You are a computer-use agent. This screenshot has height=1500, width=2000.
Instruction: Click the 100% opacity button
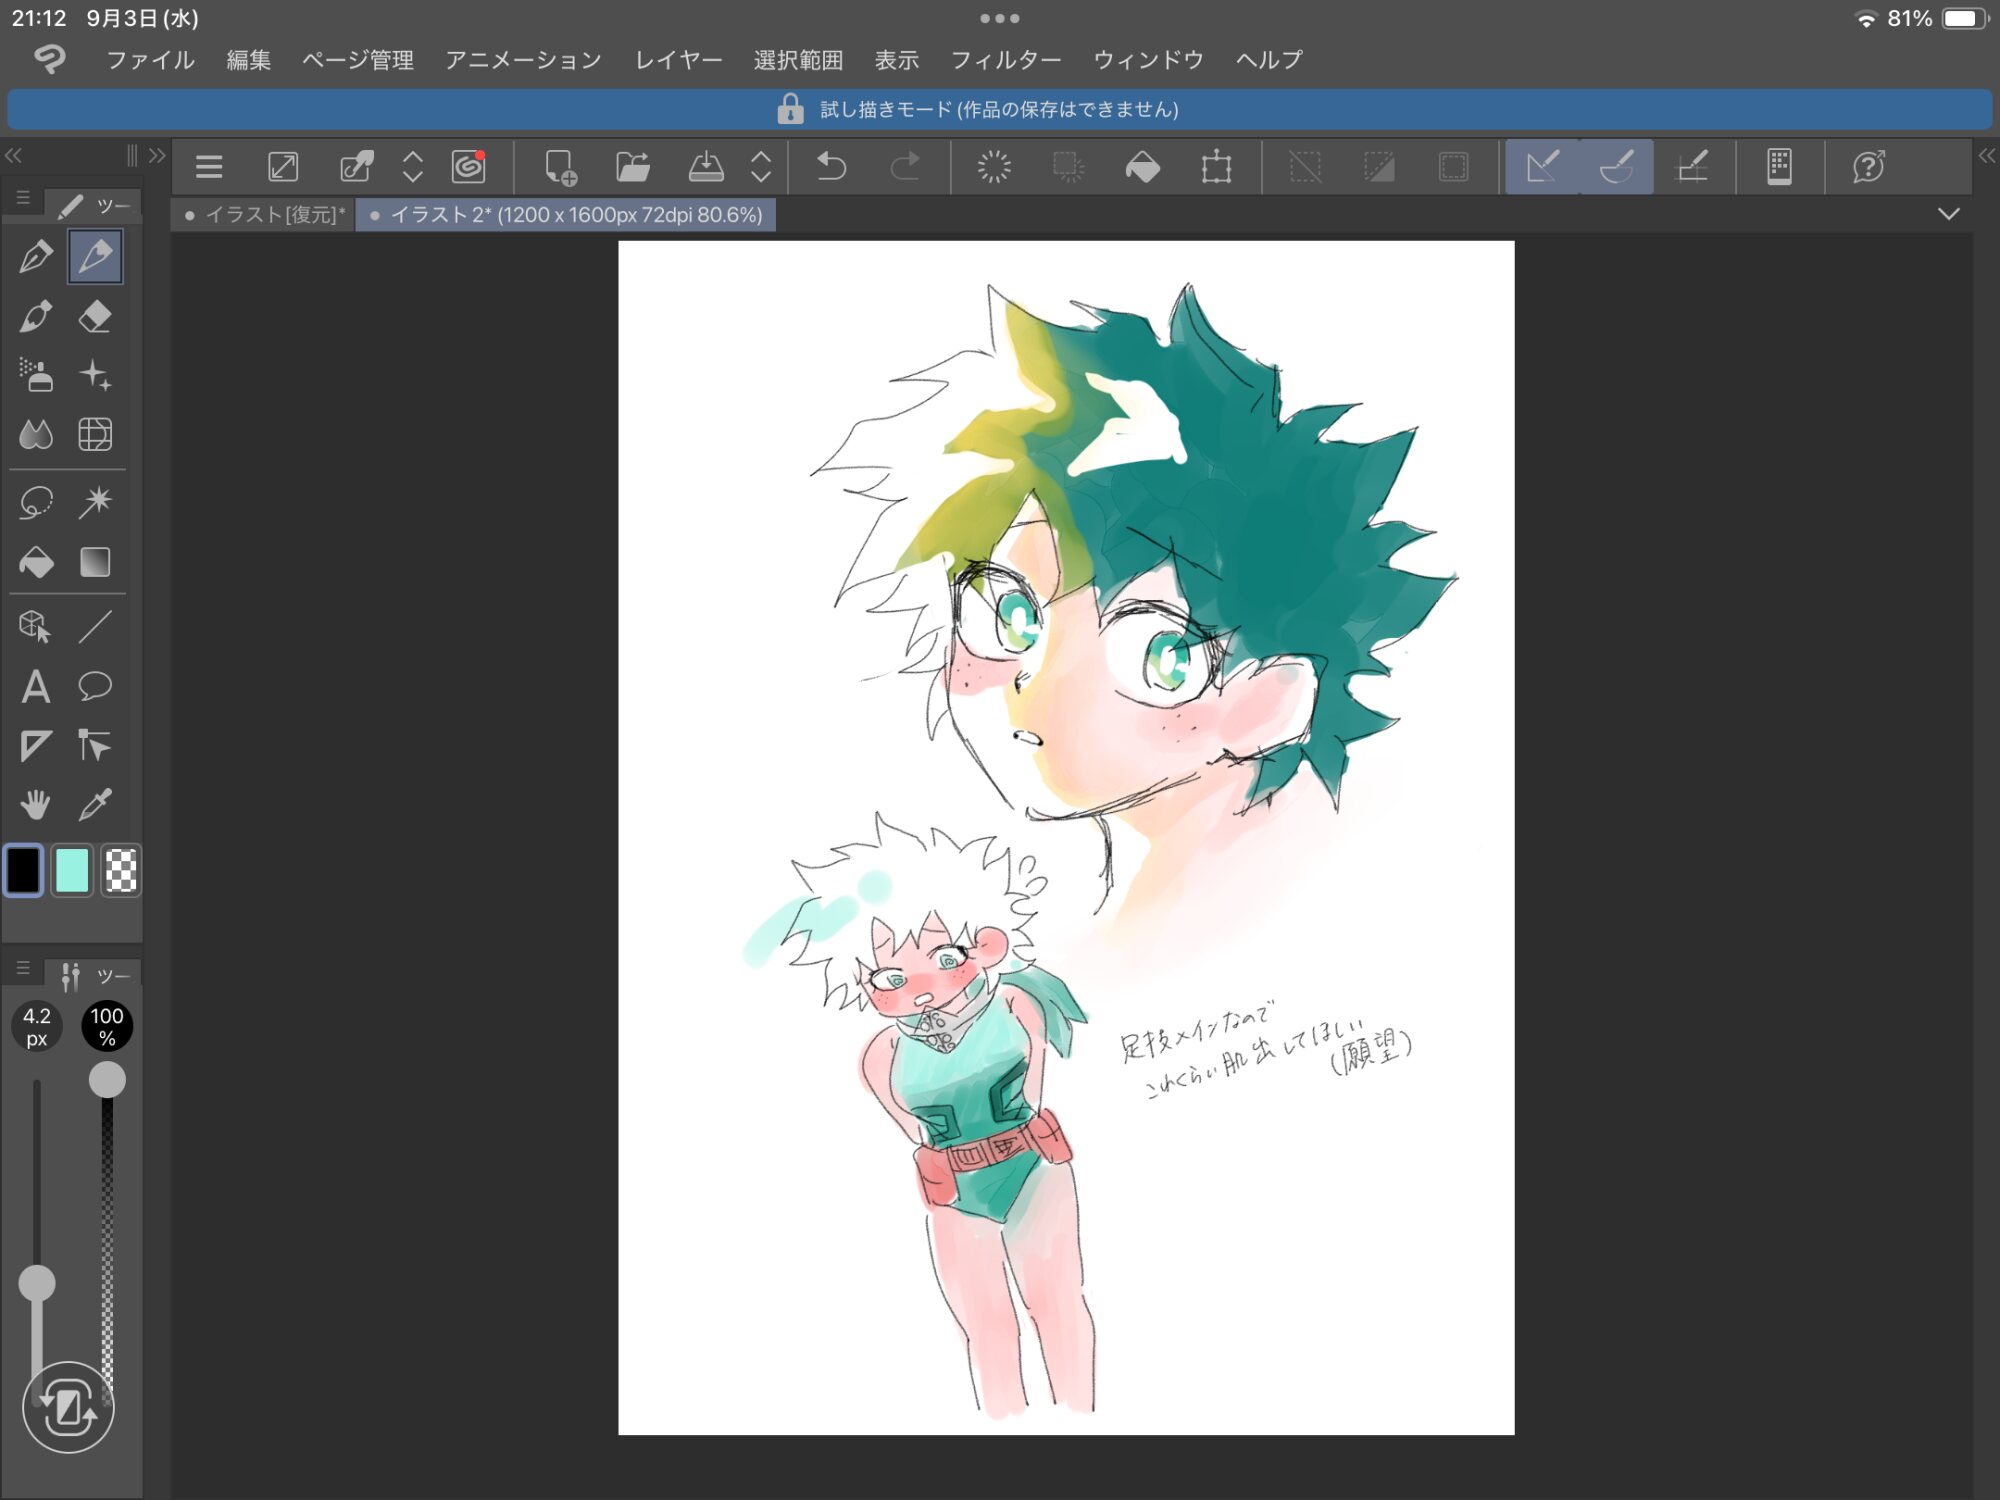pyautogui.click(x=107, y=1026)
